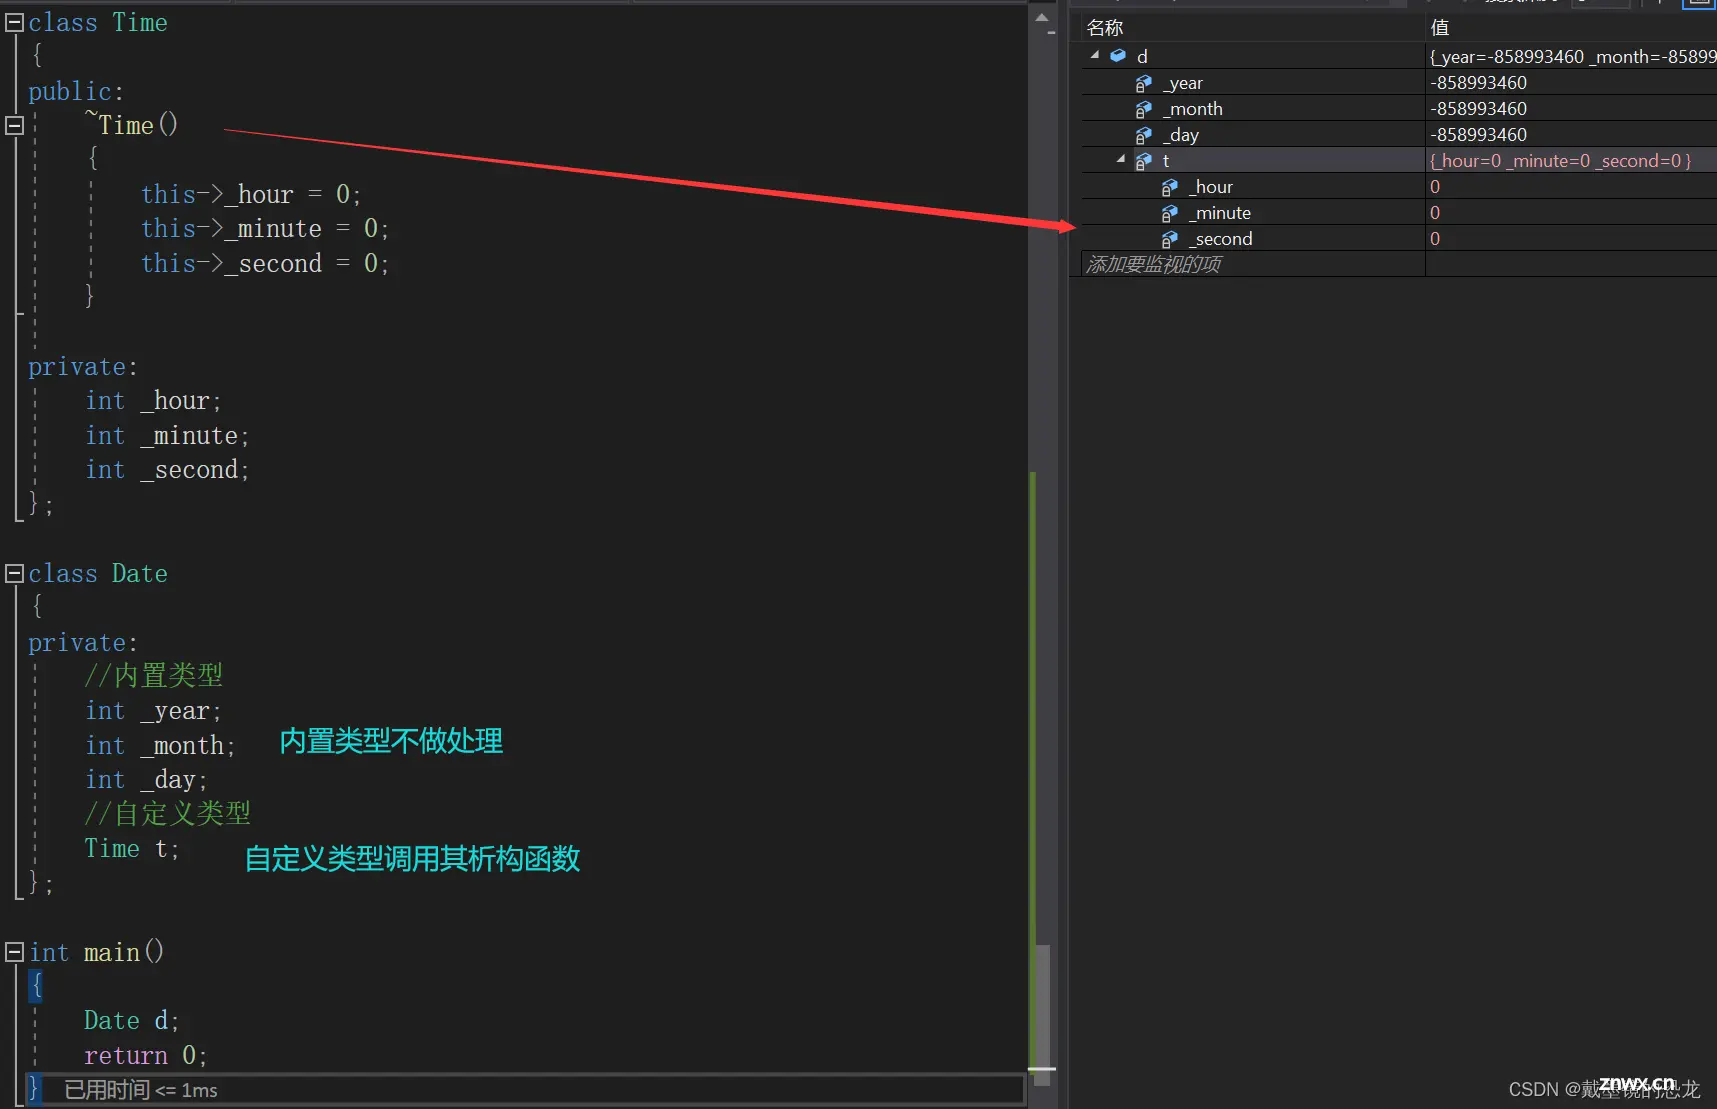Image resolution: width=1717 pixels, height=1109 pixels.
Task: Click the 'int _year;' declaration
Action: [153, 711]
